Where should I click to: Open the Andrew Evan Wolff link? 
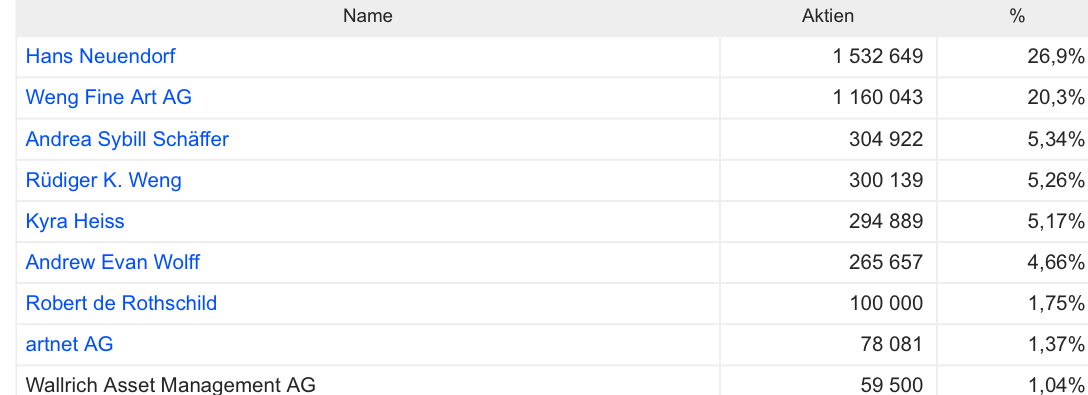click(113, 262)
